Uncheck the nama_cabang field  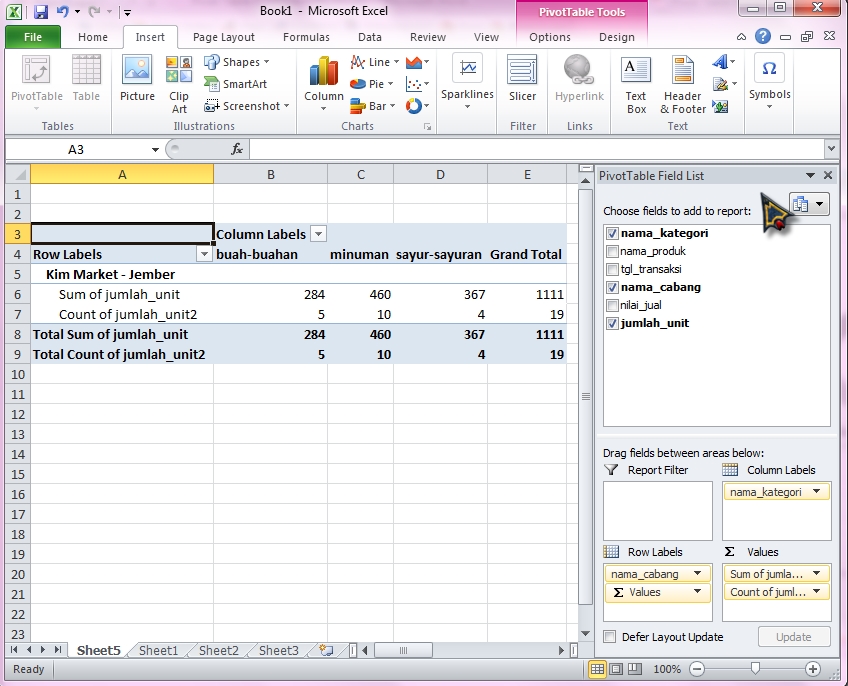[613, 286]
